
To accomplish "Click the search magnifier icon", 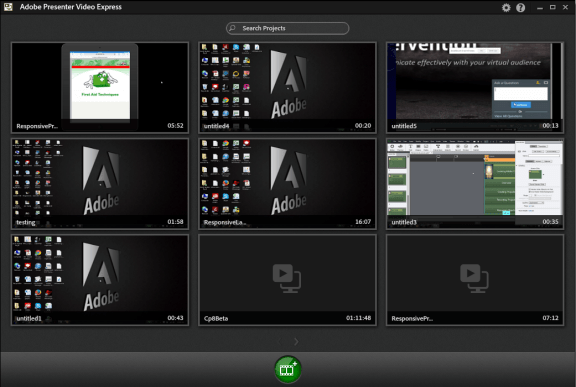I will tap(233, 28).
